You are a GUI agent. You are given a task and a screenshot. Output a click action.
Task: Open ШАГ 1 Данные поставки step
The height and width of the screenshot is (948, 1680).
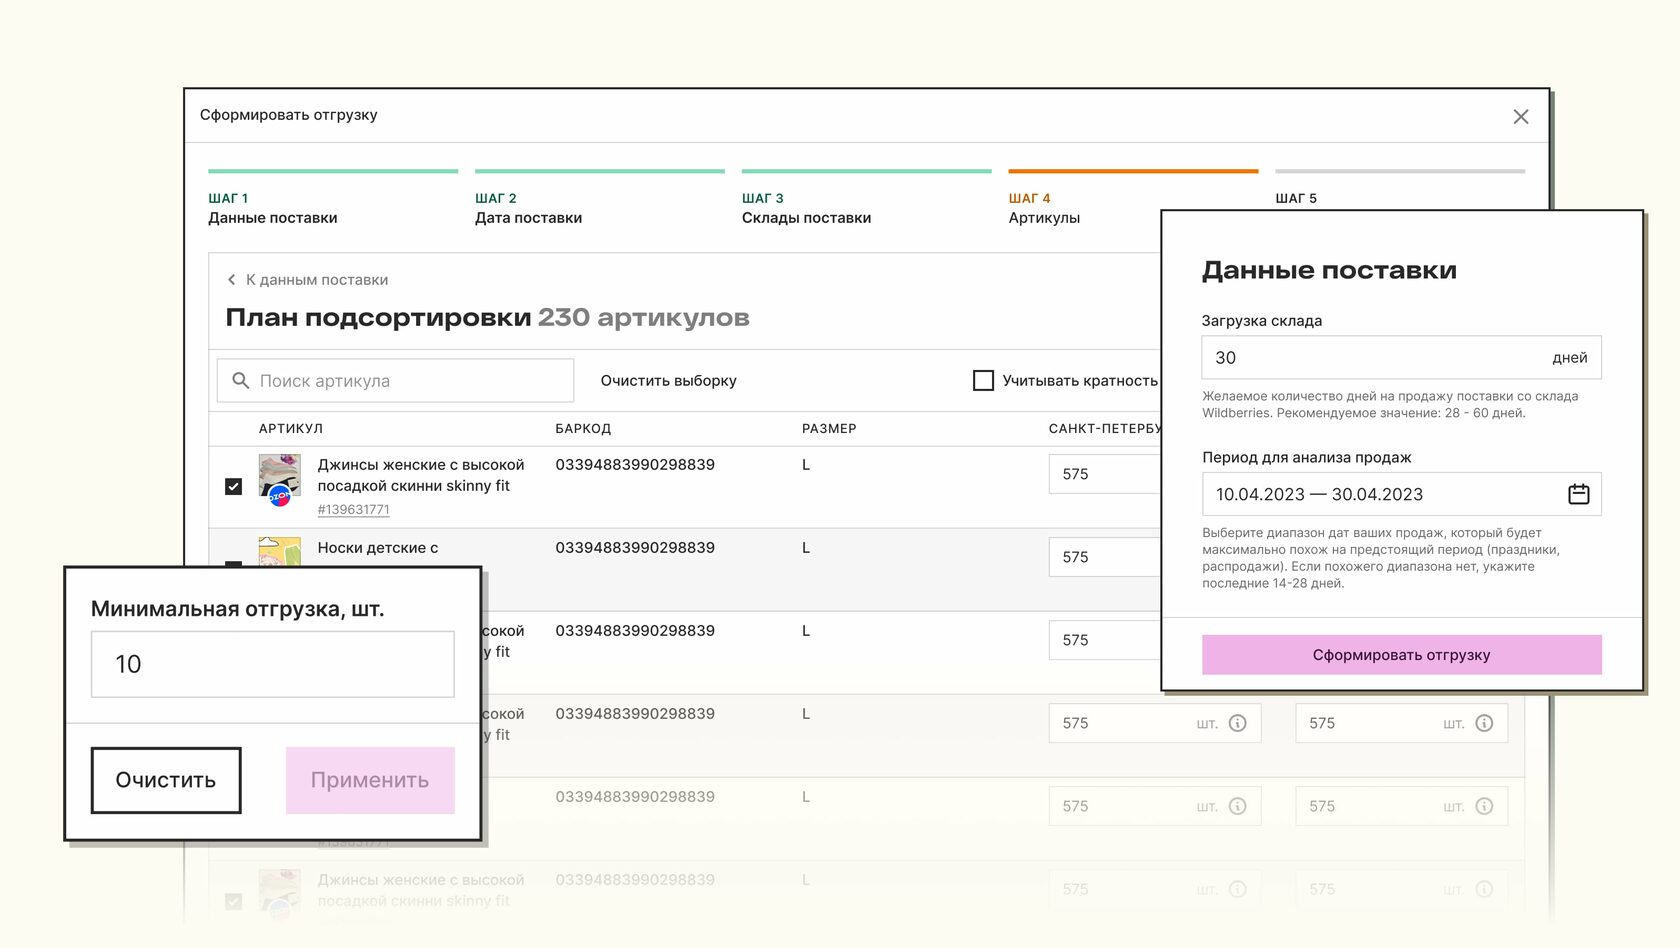(x=332, y=200)
